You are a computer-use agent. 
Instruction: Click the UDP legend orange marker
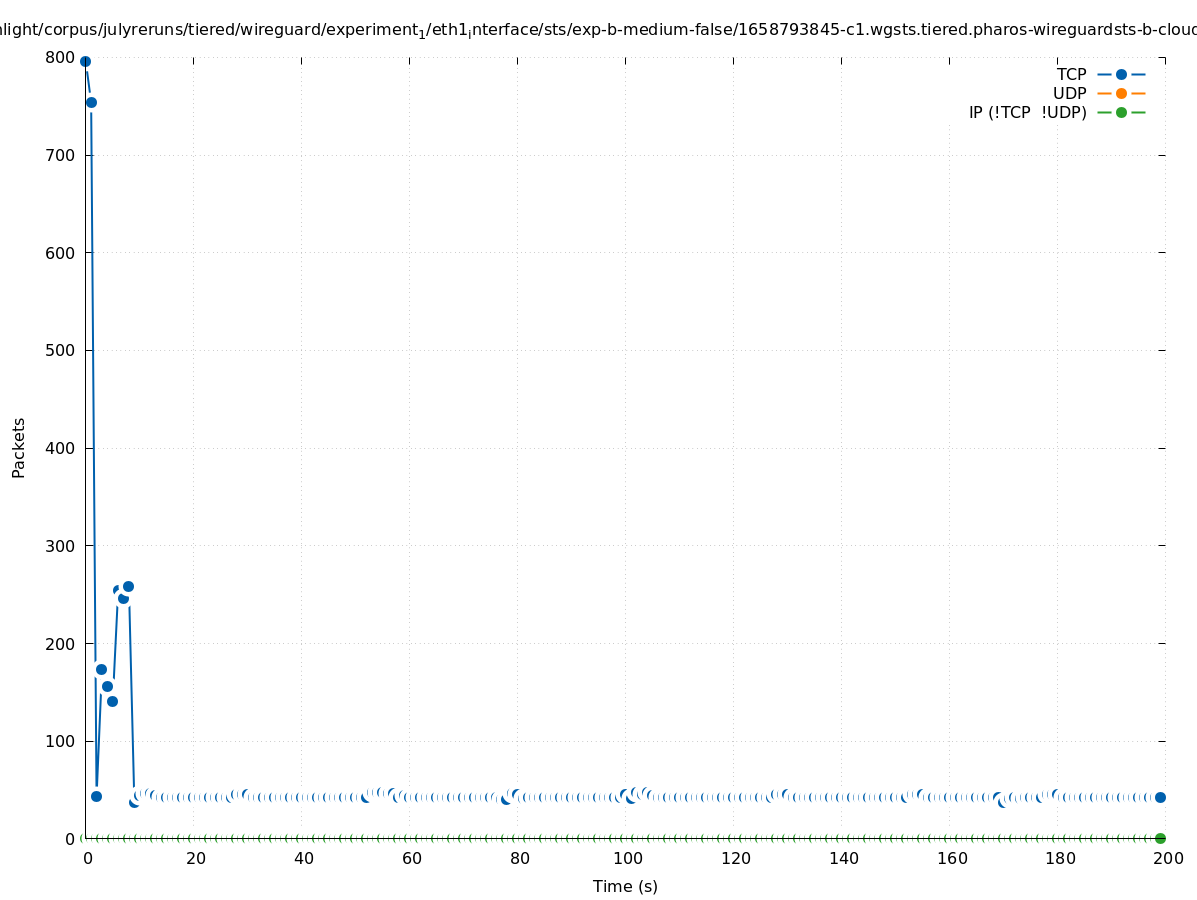tap(1121, 94)
